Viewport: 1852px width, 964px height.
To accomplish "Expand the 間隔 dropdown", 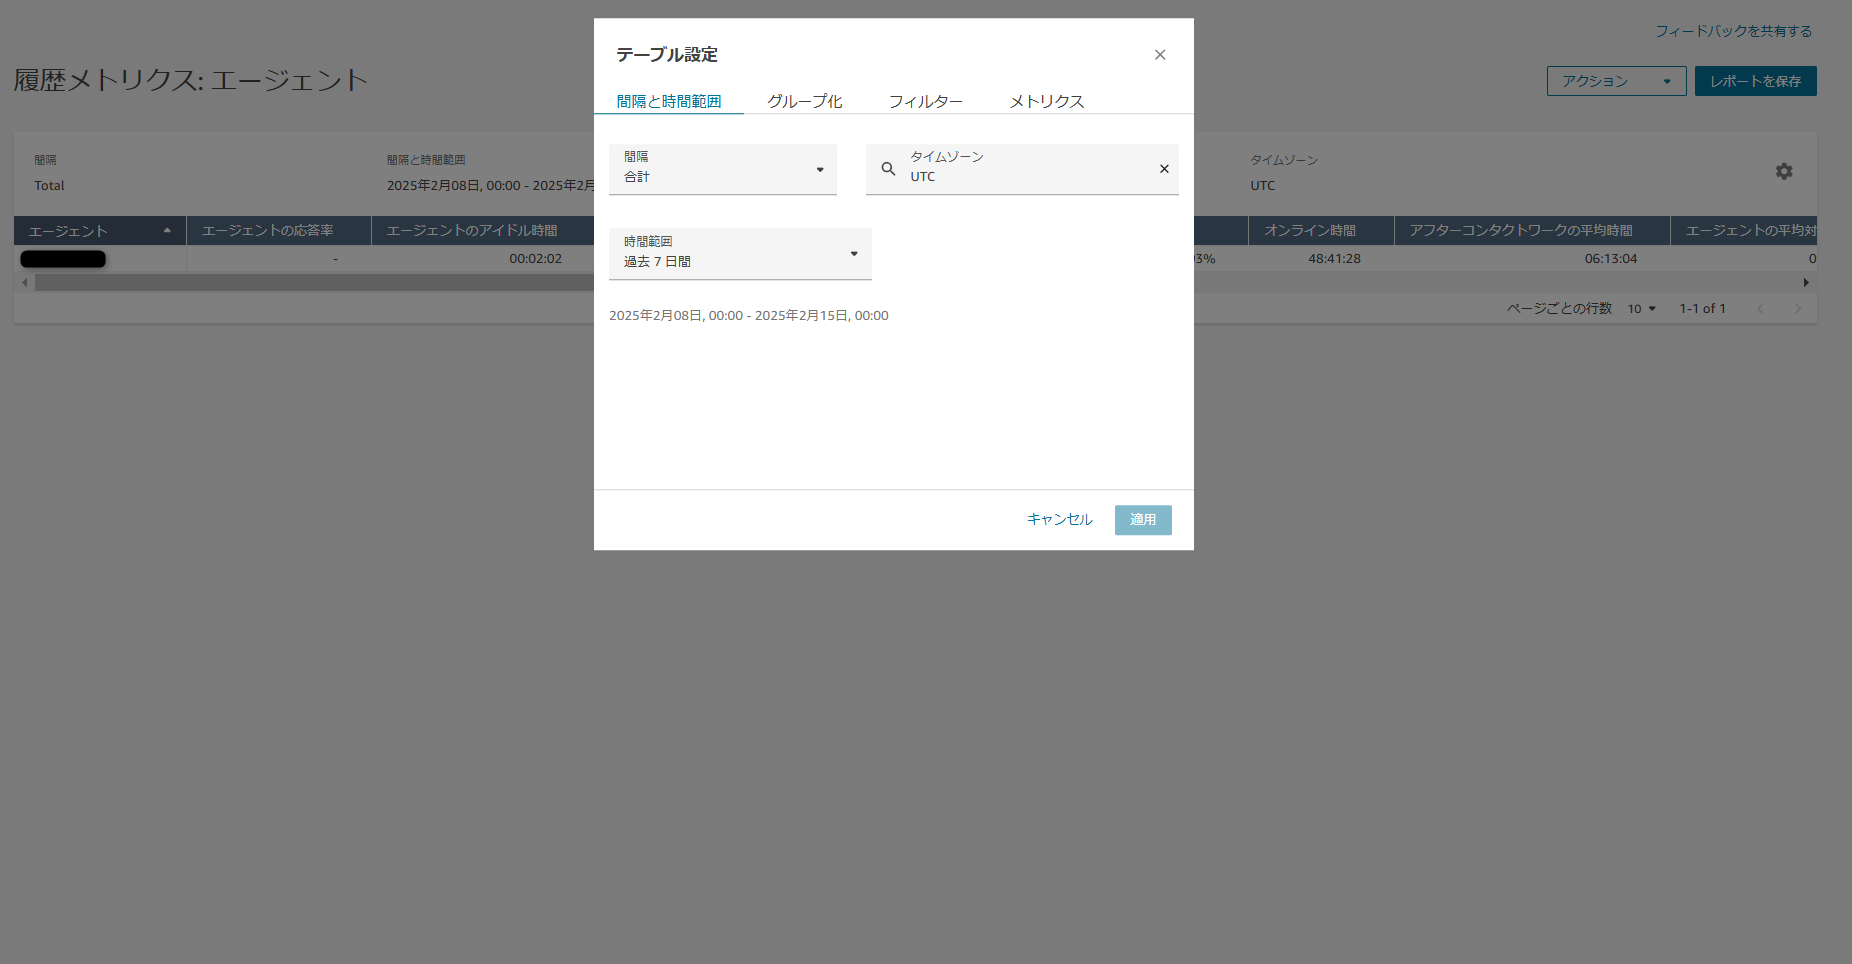I will 722,169.
